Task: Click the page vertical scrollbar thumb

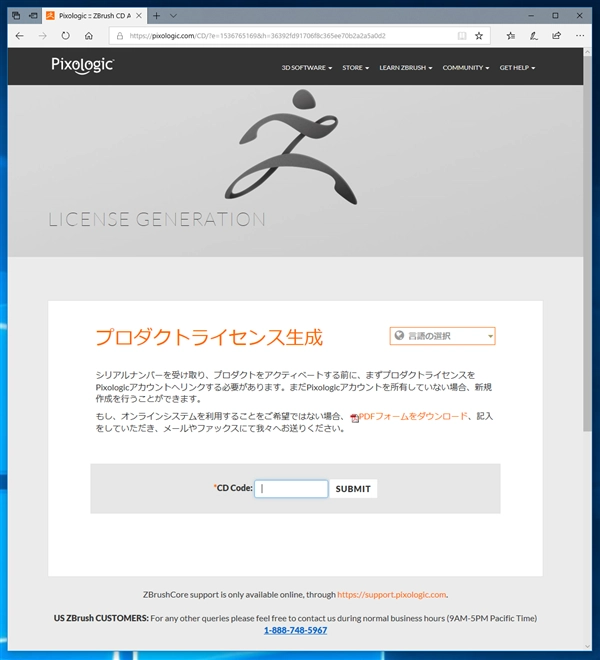Action: click(587, 244)
